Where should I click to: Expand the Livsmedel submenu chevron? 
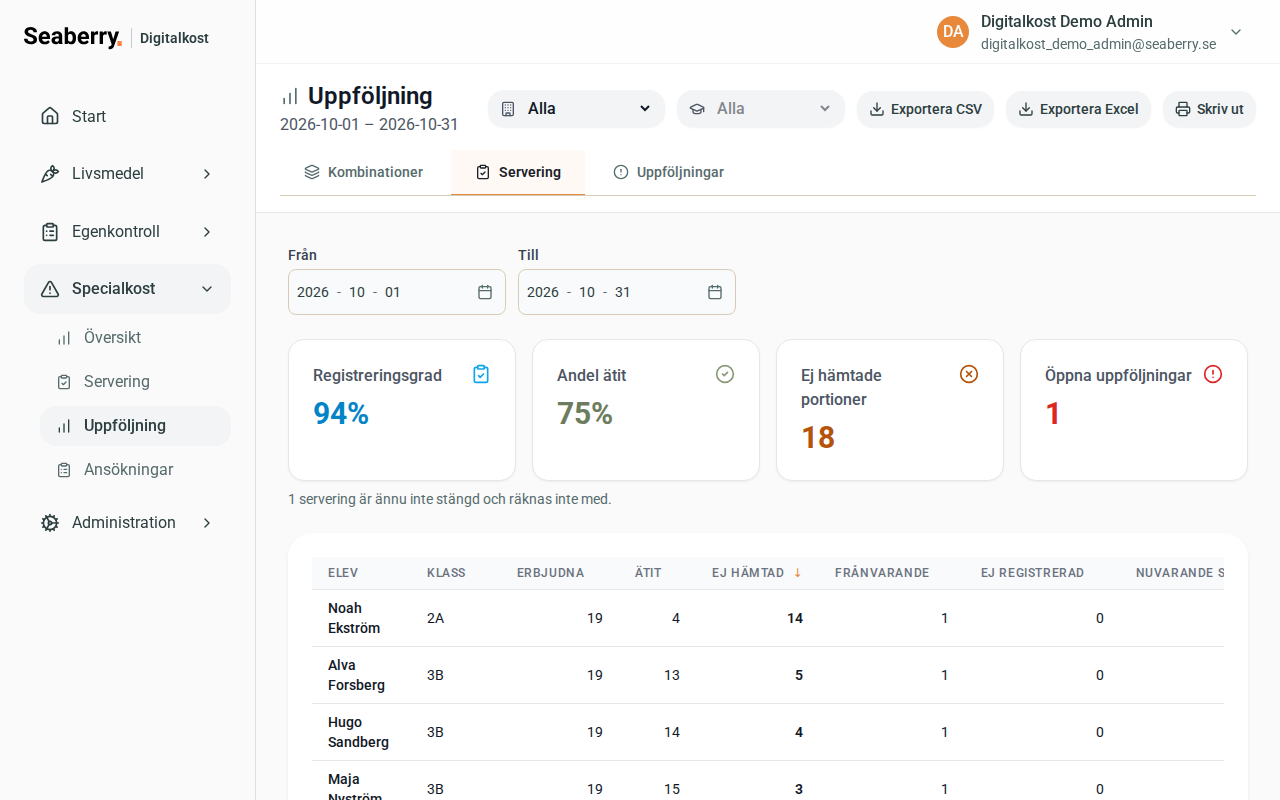(x=207, y=174)
